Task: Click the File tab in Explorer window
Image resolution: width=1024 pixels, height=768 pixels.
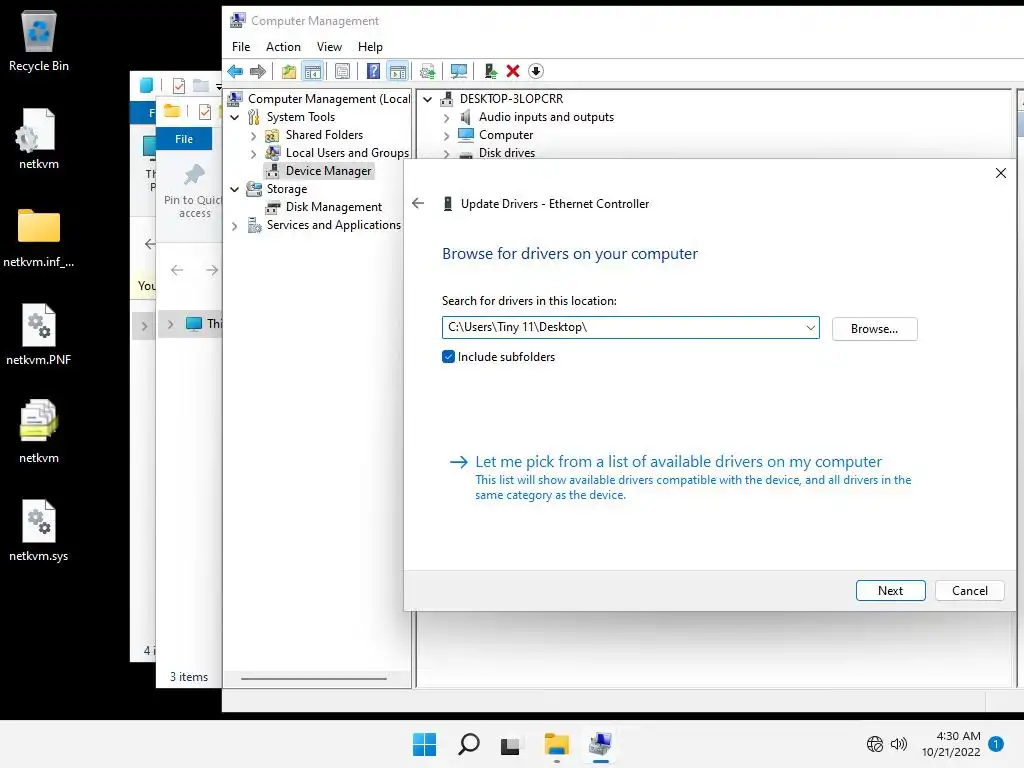Action: point(184,138)
